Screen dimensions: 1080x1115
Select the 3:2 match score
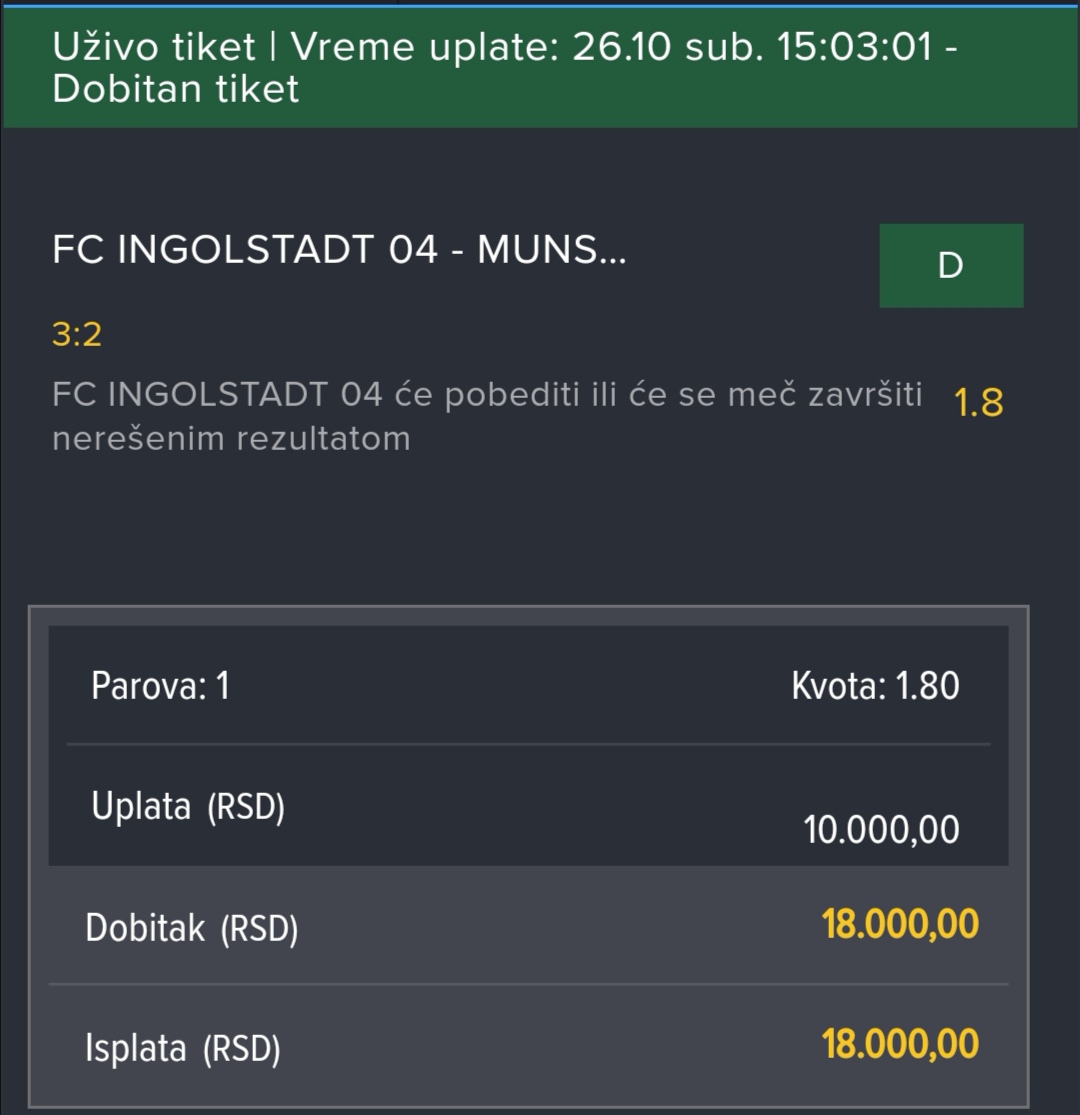[x=77, y=334]
